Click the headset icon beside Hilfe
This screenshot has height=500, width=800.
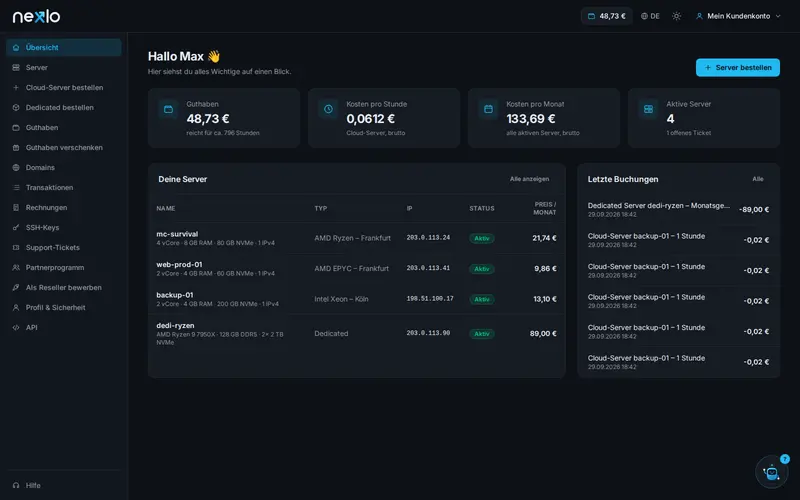click(x=16, y=485)
